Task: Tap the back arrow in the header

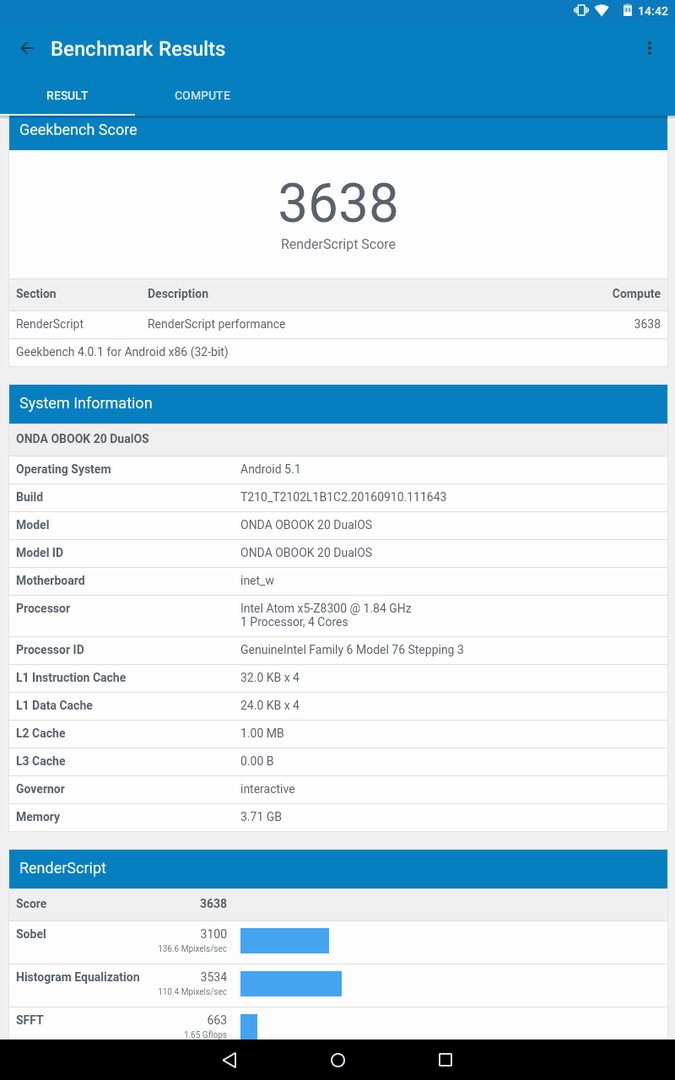Action: click(x=27, y=48)
